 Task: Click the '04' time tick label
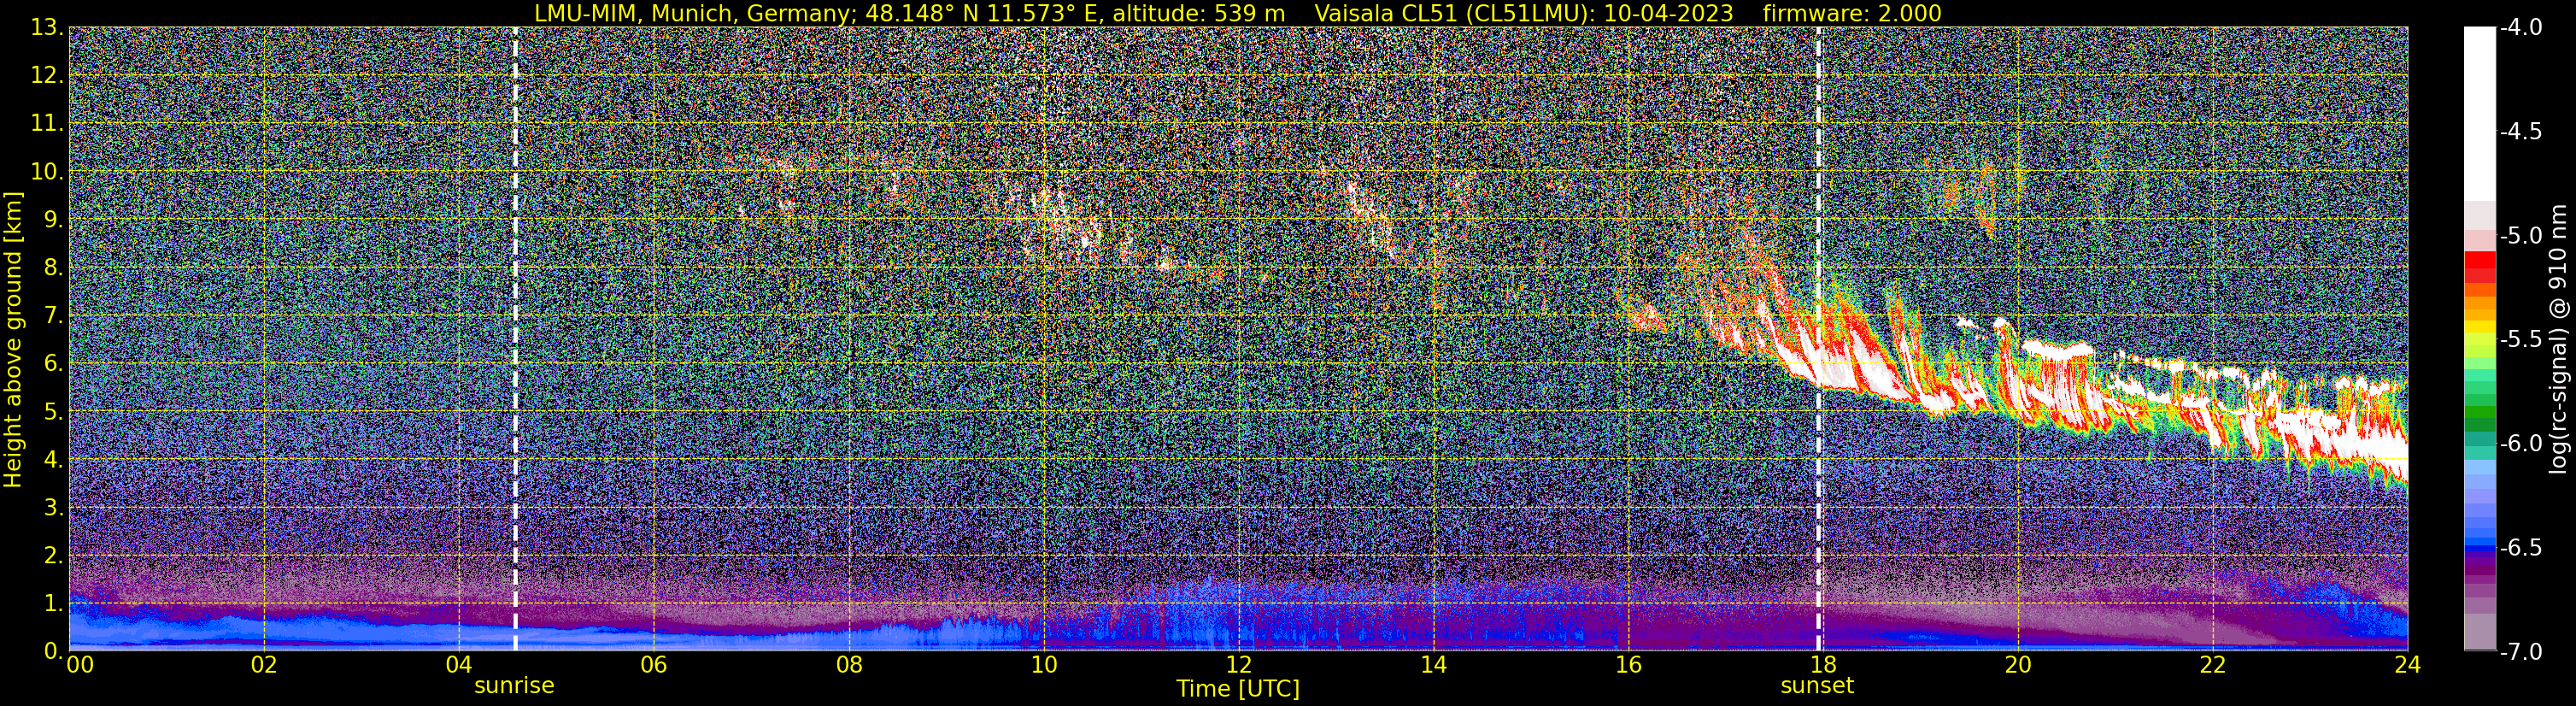point(458,665)
